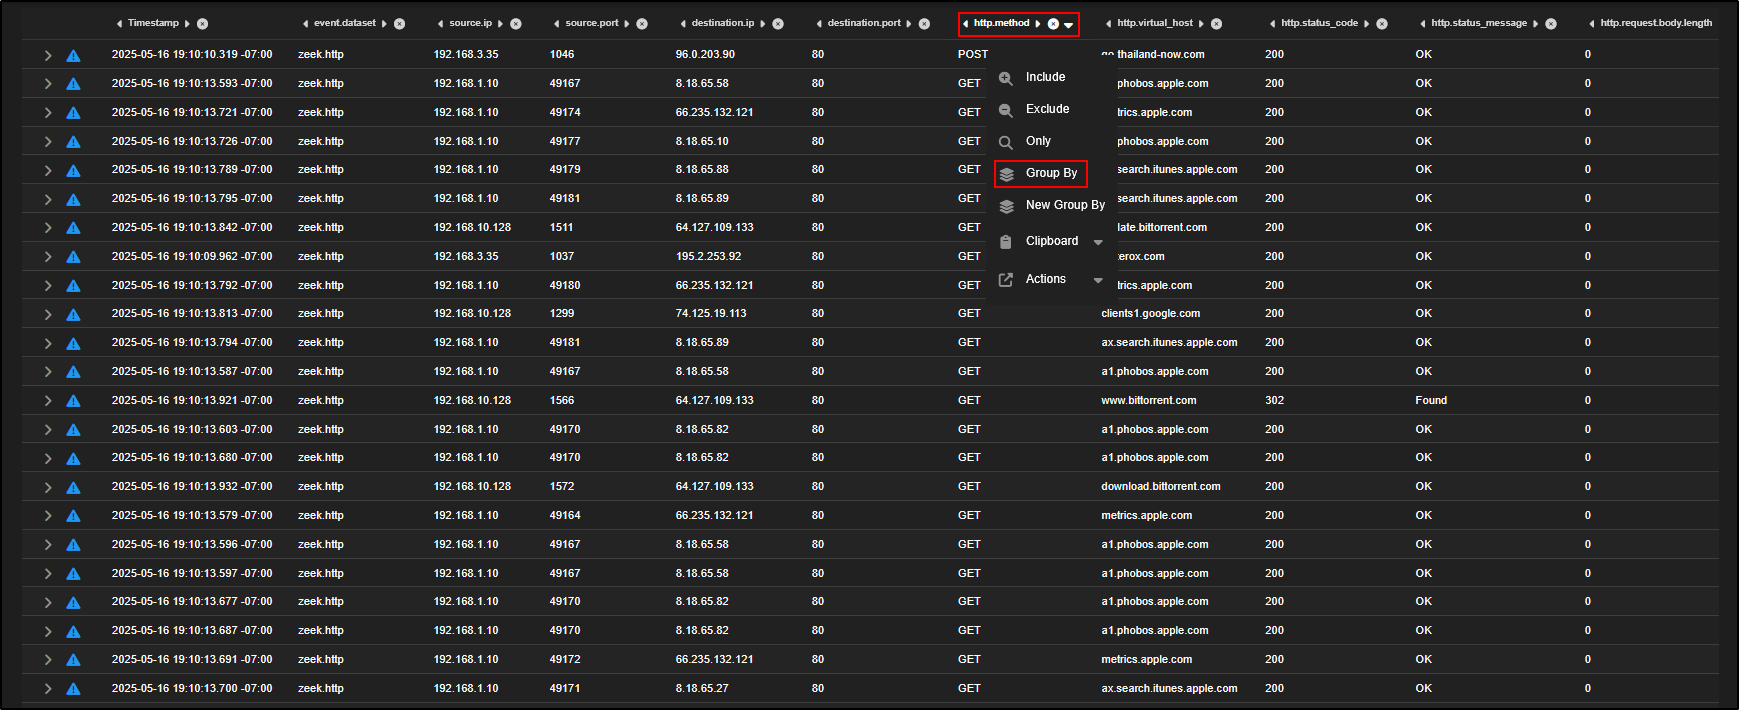
Task: Expand the download.bittorrent.com event row
Action: 47,487
